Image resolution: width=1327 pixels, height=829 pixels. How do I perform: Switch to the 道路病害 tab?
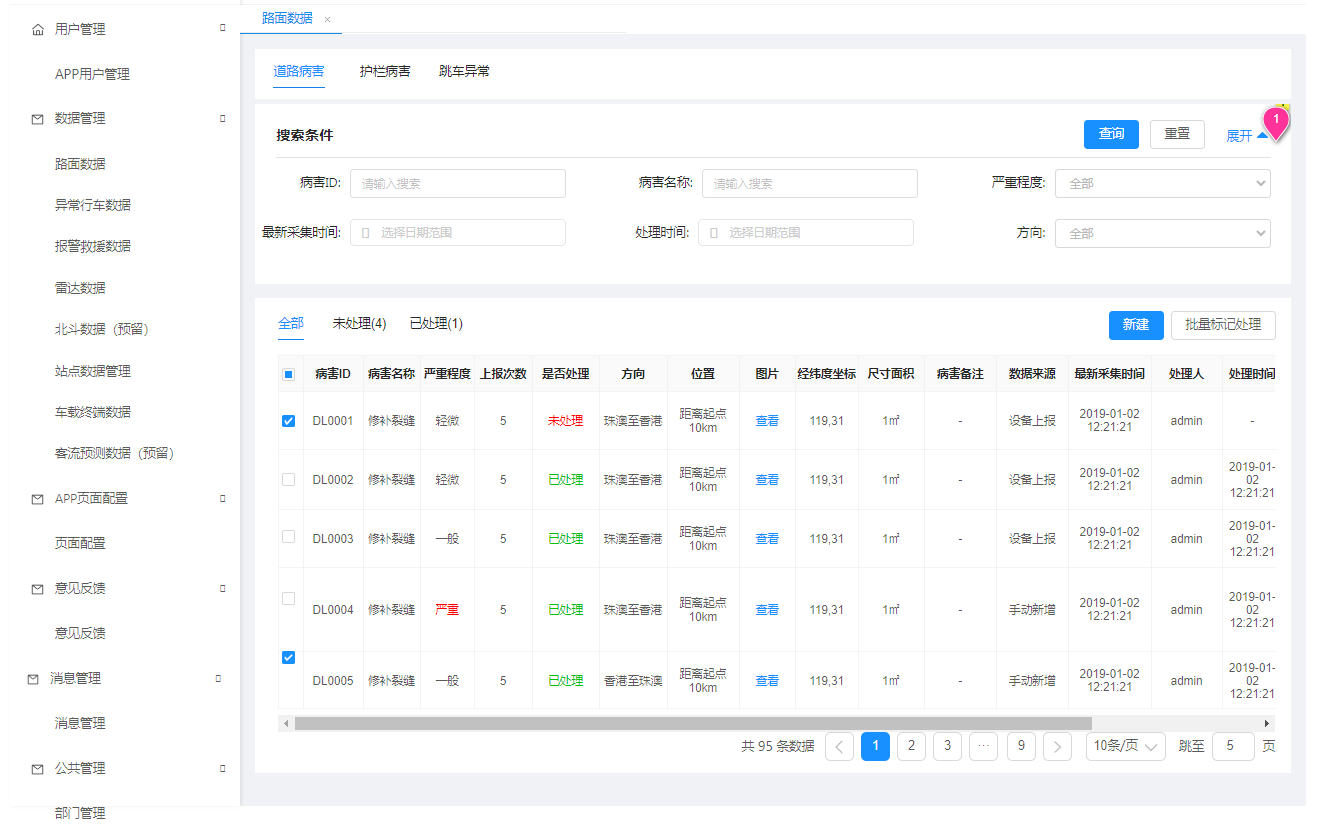point(299,72)
